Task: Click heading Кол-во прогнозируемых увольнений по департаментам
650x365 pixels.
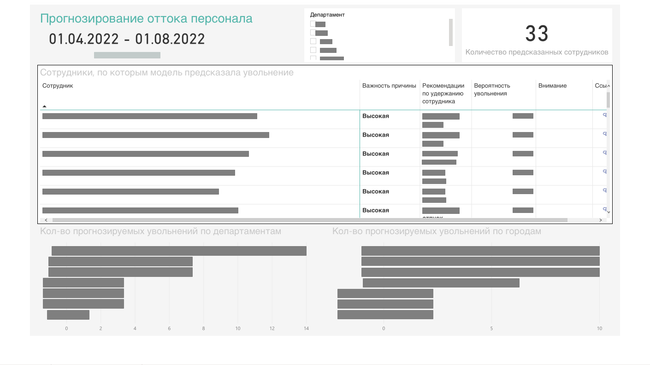Action: click(x=160, y=231)
